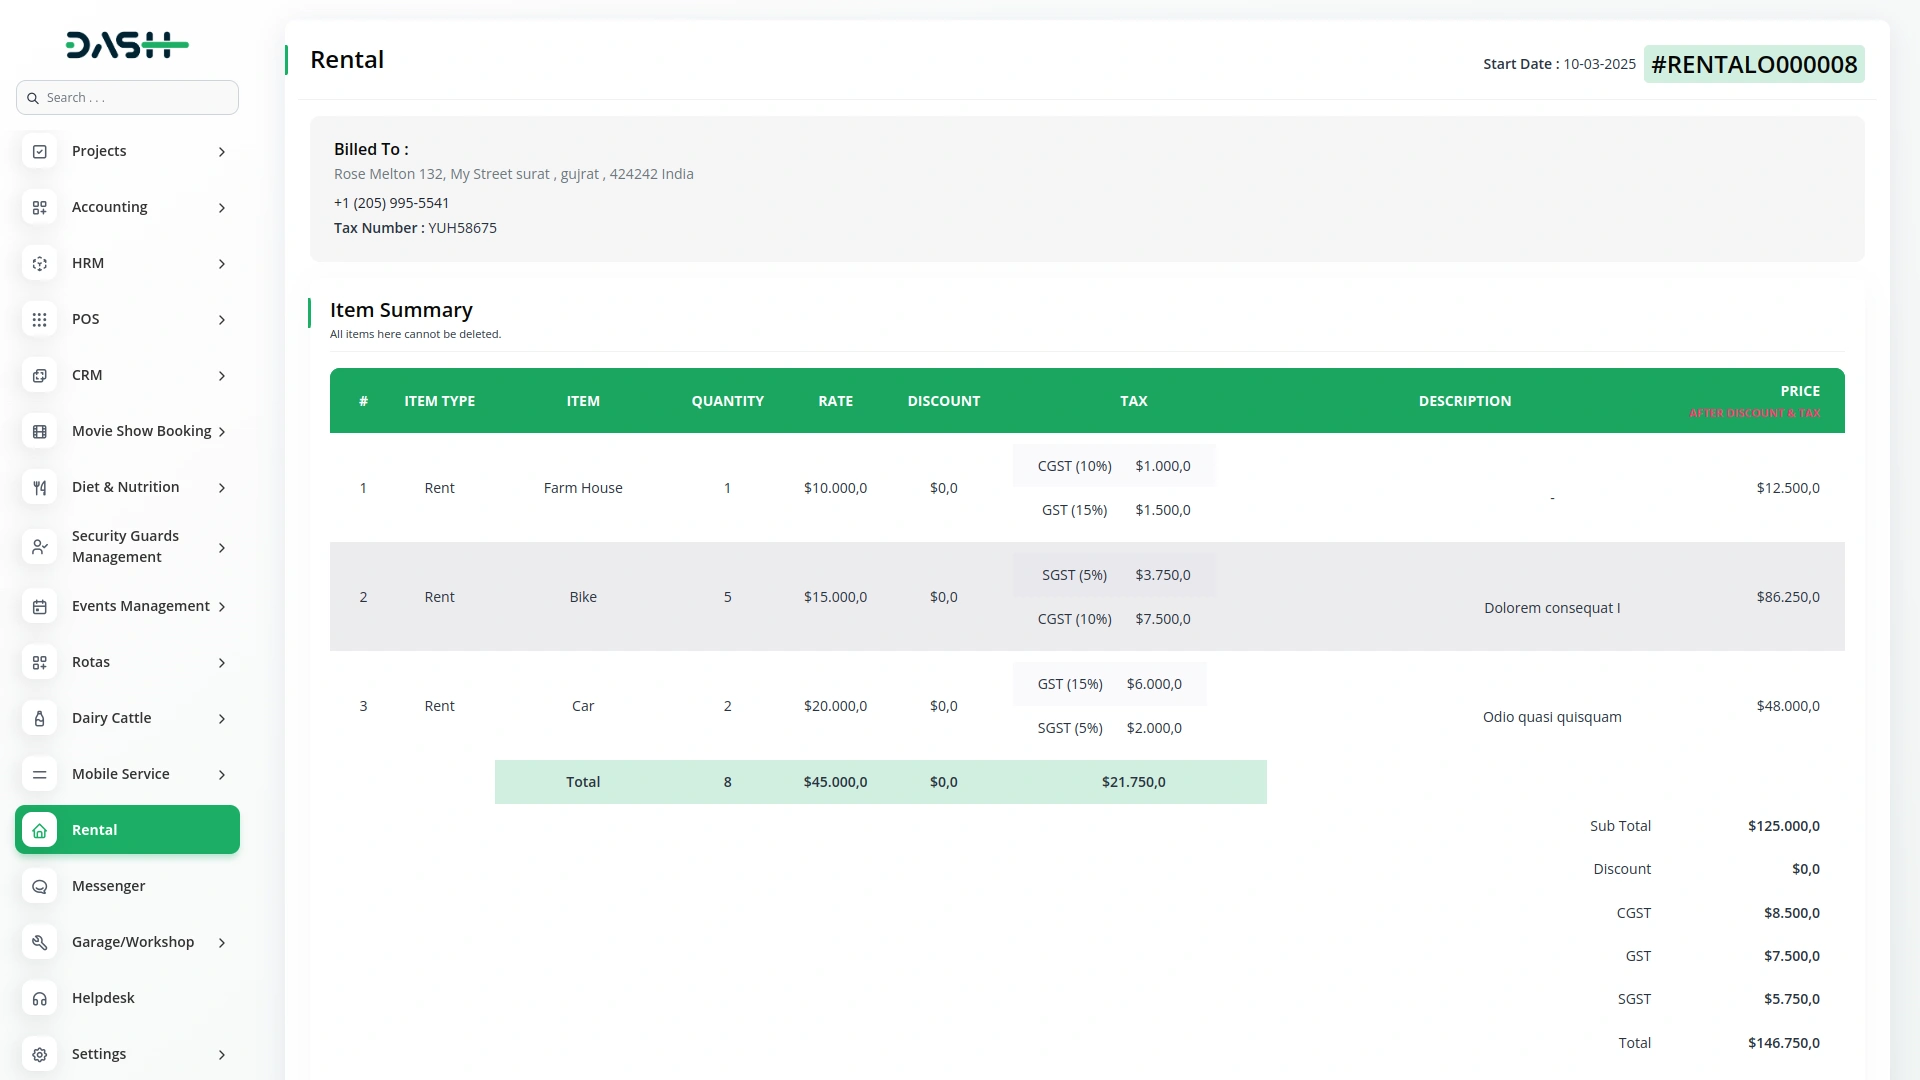Click the Events Management calendar icon

[x=40, y=607]
